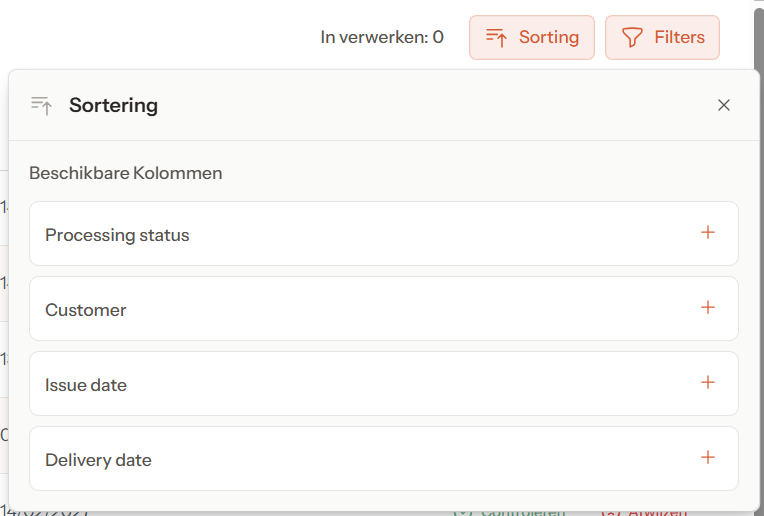Click the funnel icon in the Filters button

[x=632, y=38]
